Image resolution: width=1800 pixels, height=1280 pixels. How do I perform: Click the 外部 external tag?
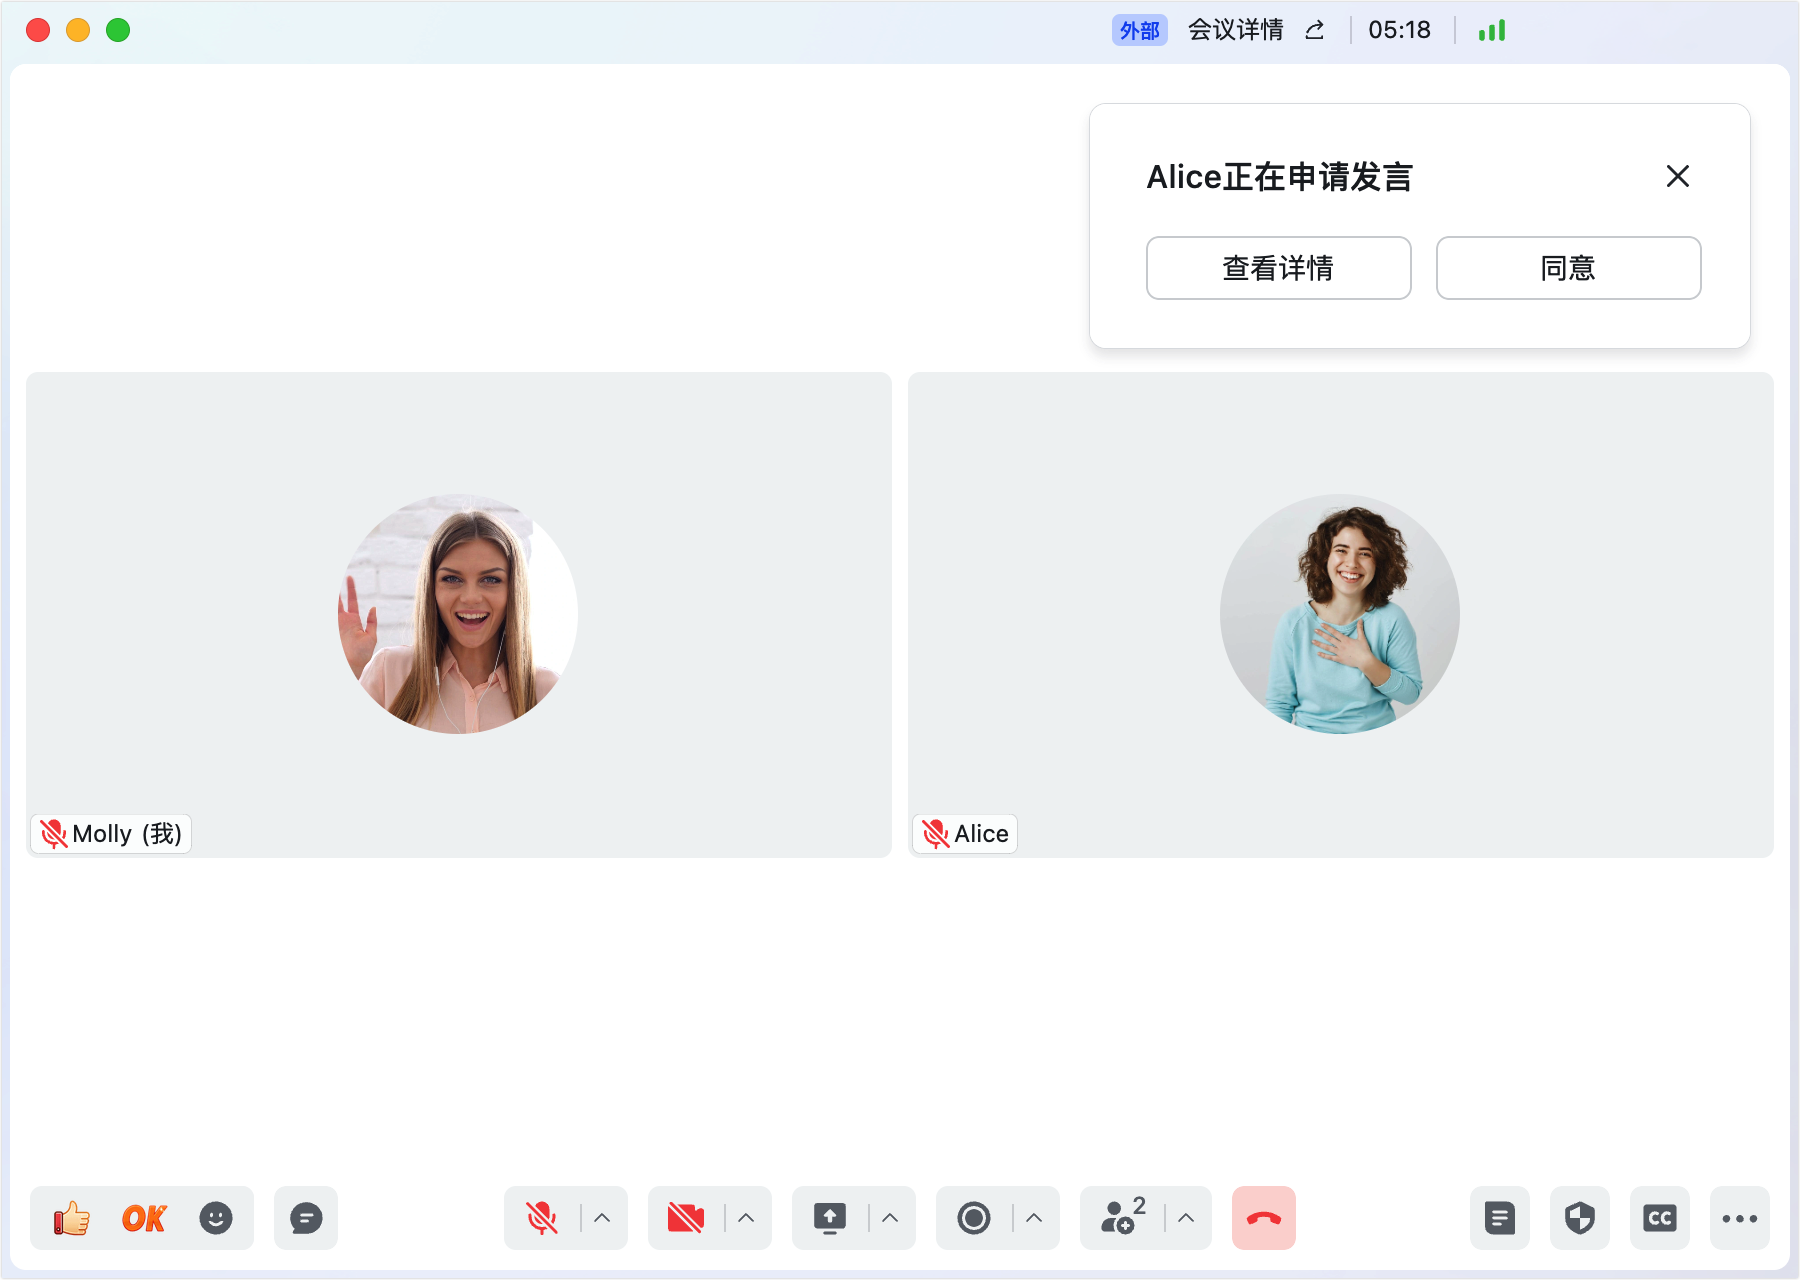click(1140, 30)
